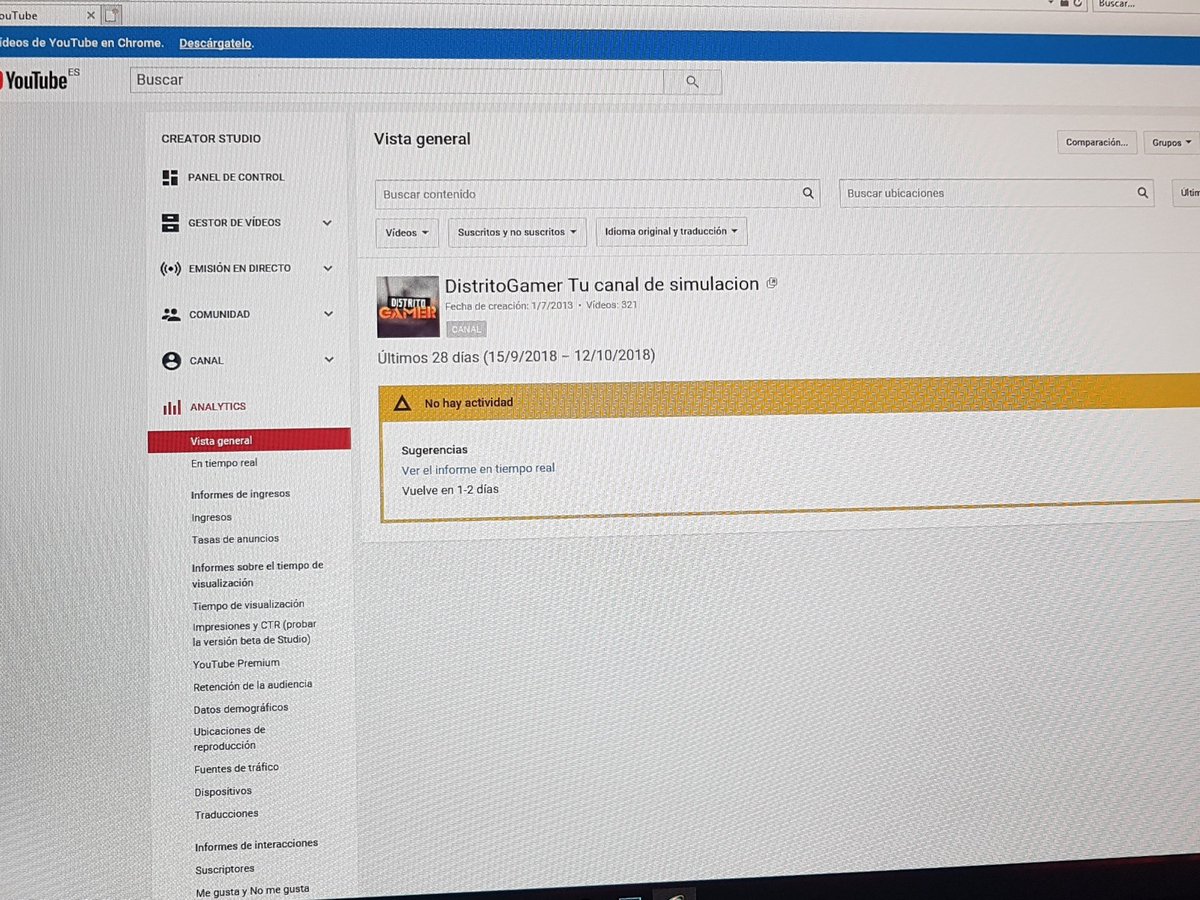The image size is (1200, 900).
Task: Click the Creator Studio heading
Action: click(x=211, y=139)
